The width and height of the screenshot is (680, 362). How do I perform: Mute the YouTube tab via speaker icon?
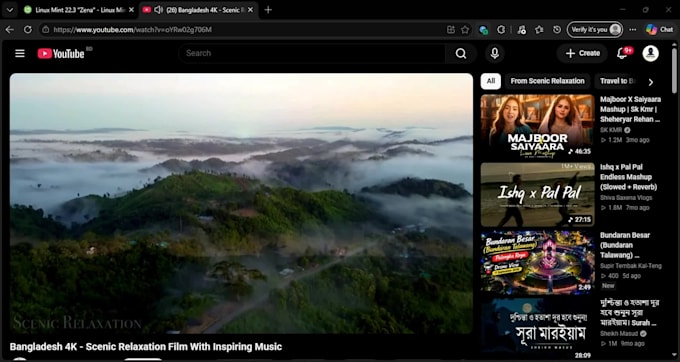pos(158,10)
